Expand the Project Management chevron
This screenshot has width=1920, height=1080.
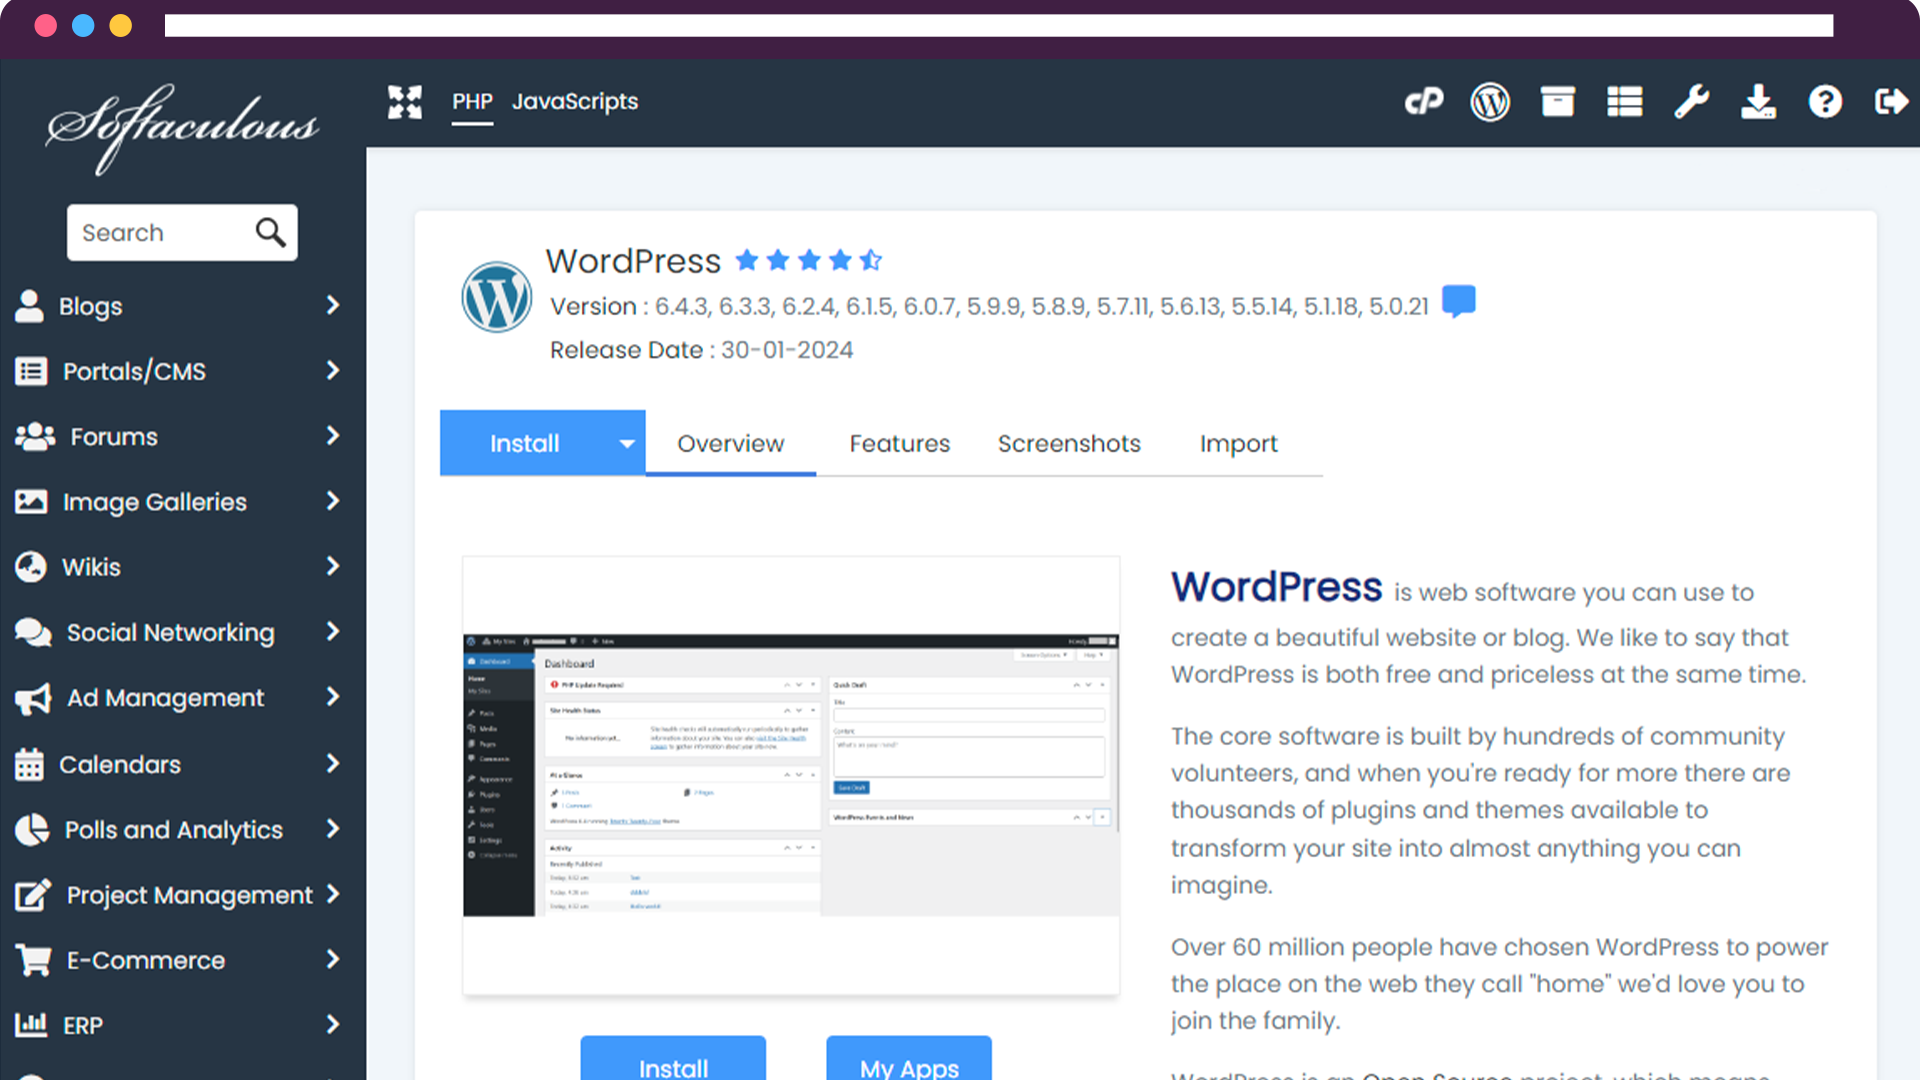[x=333, y=893]
